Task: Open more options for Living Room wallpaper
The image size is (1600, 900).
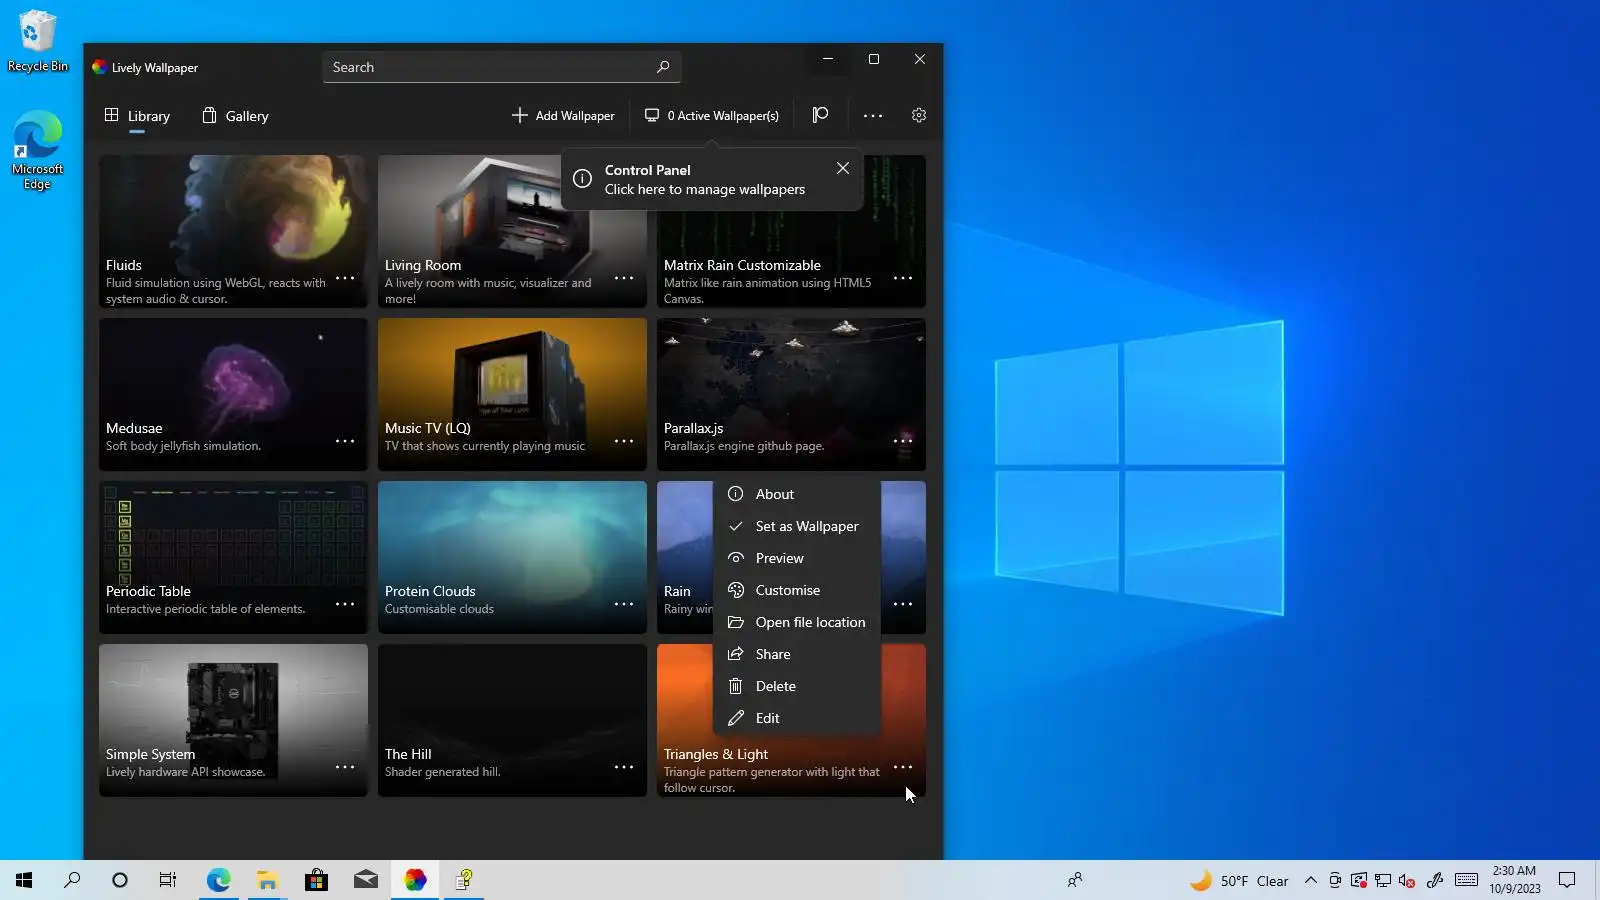Action: [624, 278]
